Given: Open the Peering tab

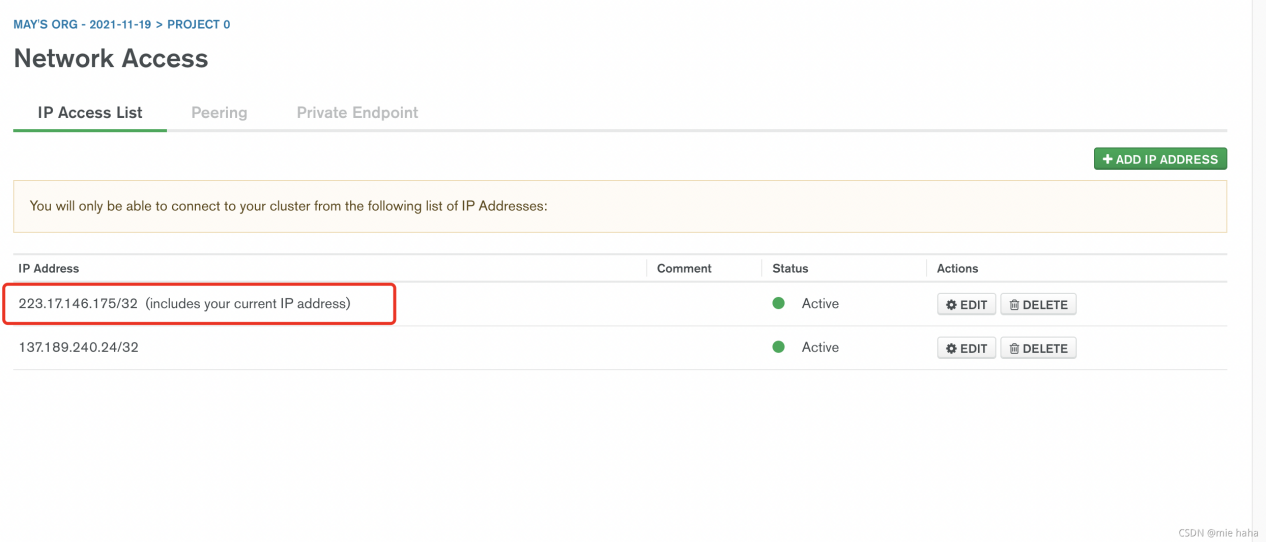Looking at the screenshot, I should (x=219, y=113).
